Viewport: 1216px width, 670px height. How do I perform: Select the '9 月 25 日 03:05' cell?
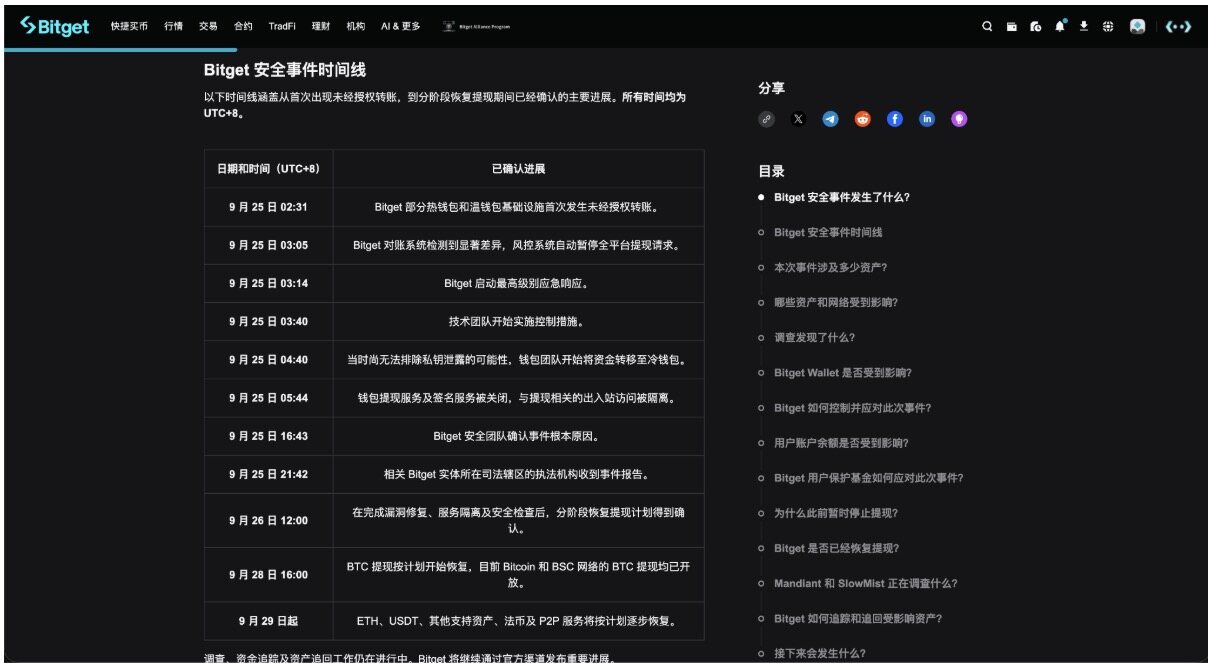tap(268, 245)
